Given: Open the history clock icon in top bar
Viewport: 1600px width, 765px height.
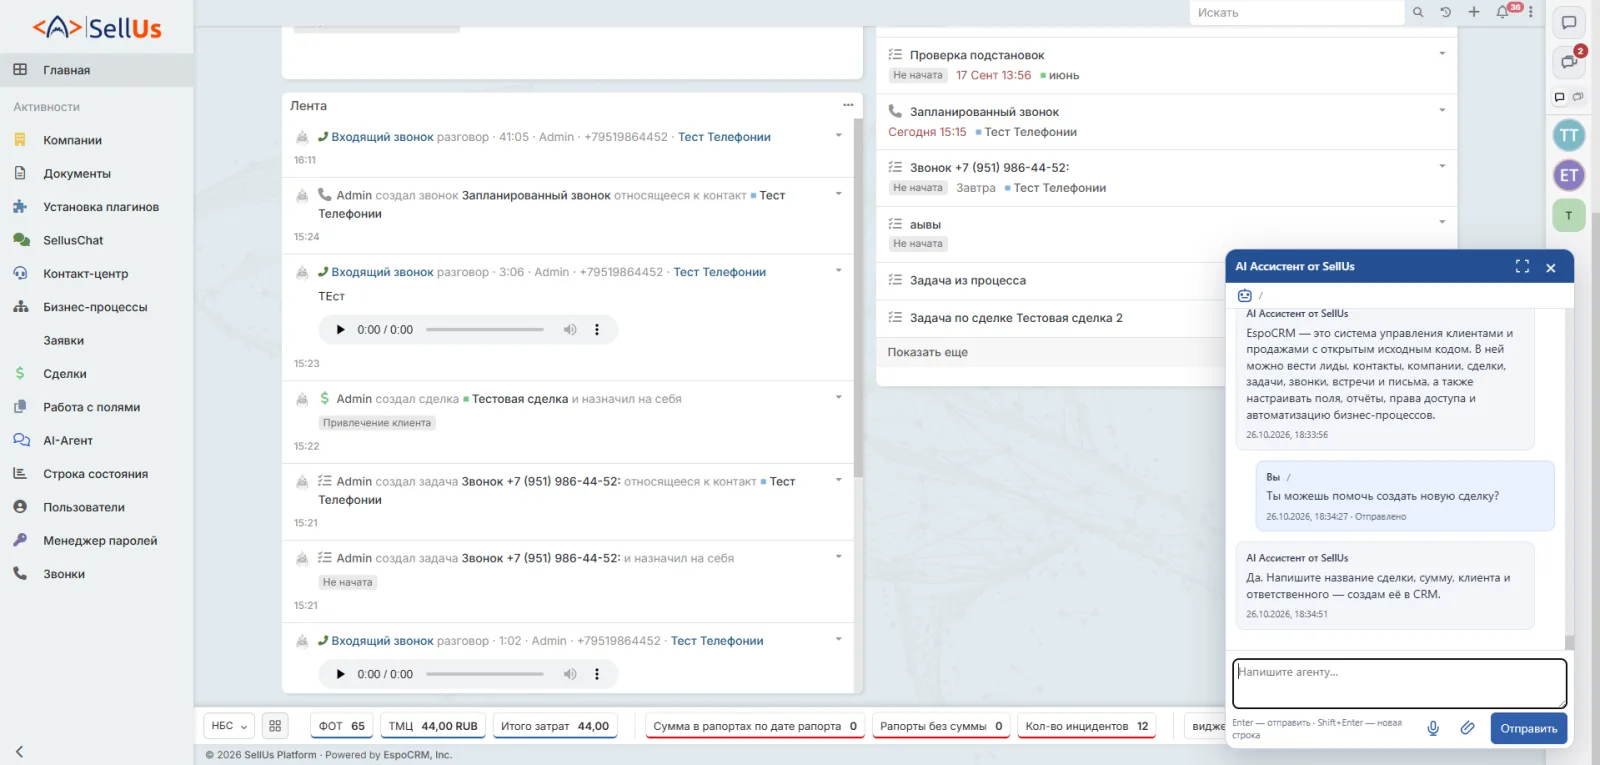Looking at the screenshot, I should coord(1445,12).
